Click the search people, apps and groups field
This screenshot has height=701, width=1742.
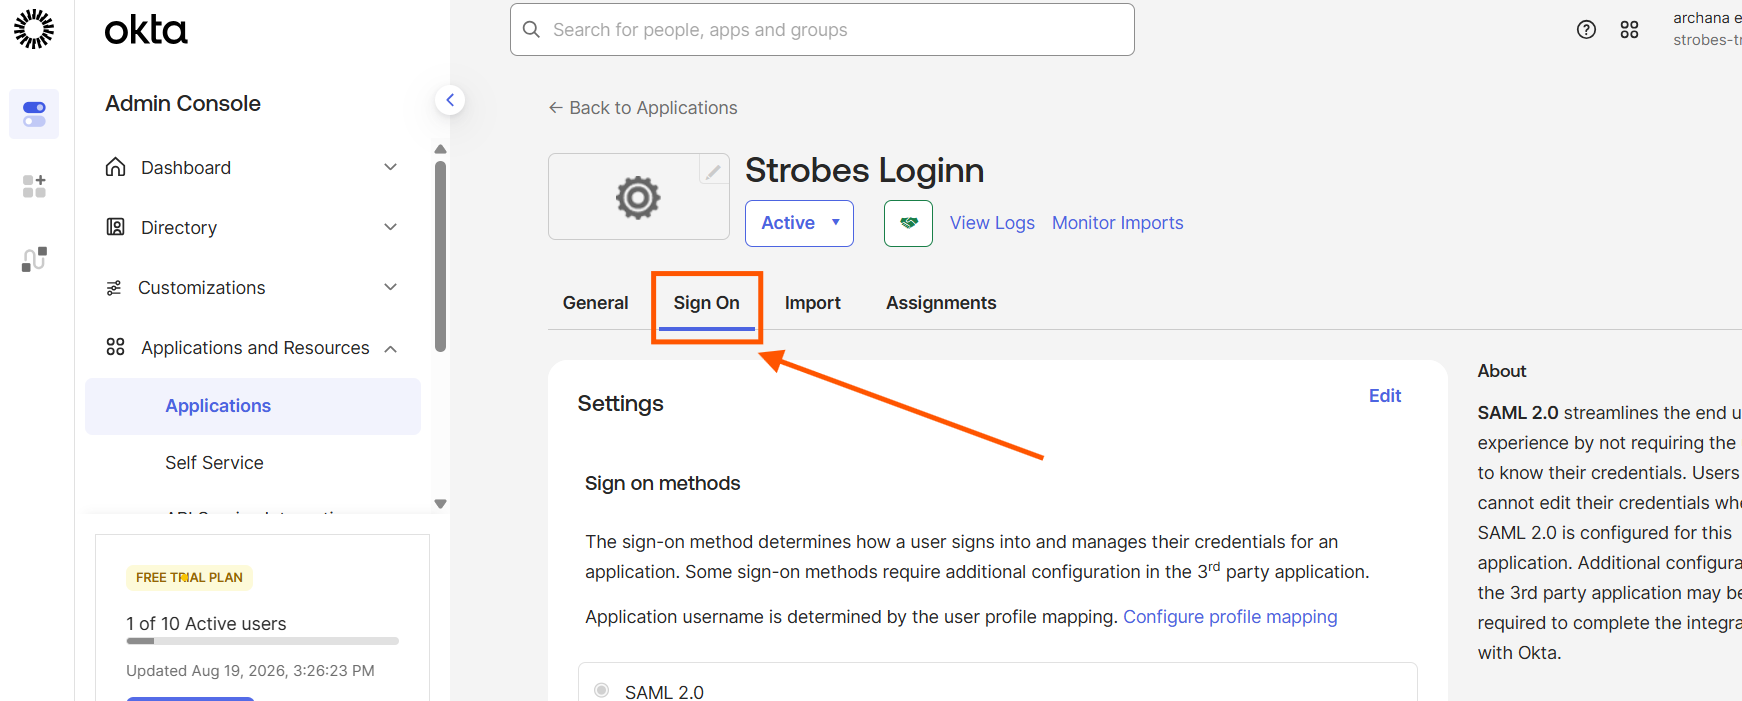coord(822,30)
